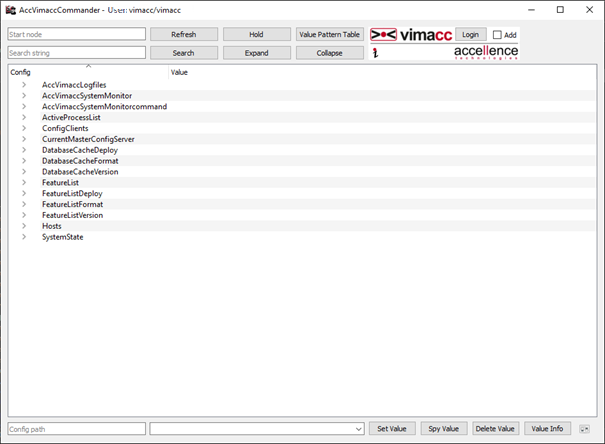Click the Login button
This screenshot has width=605, height=444.
point(470,34)
